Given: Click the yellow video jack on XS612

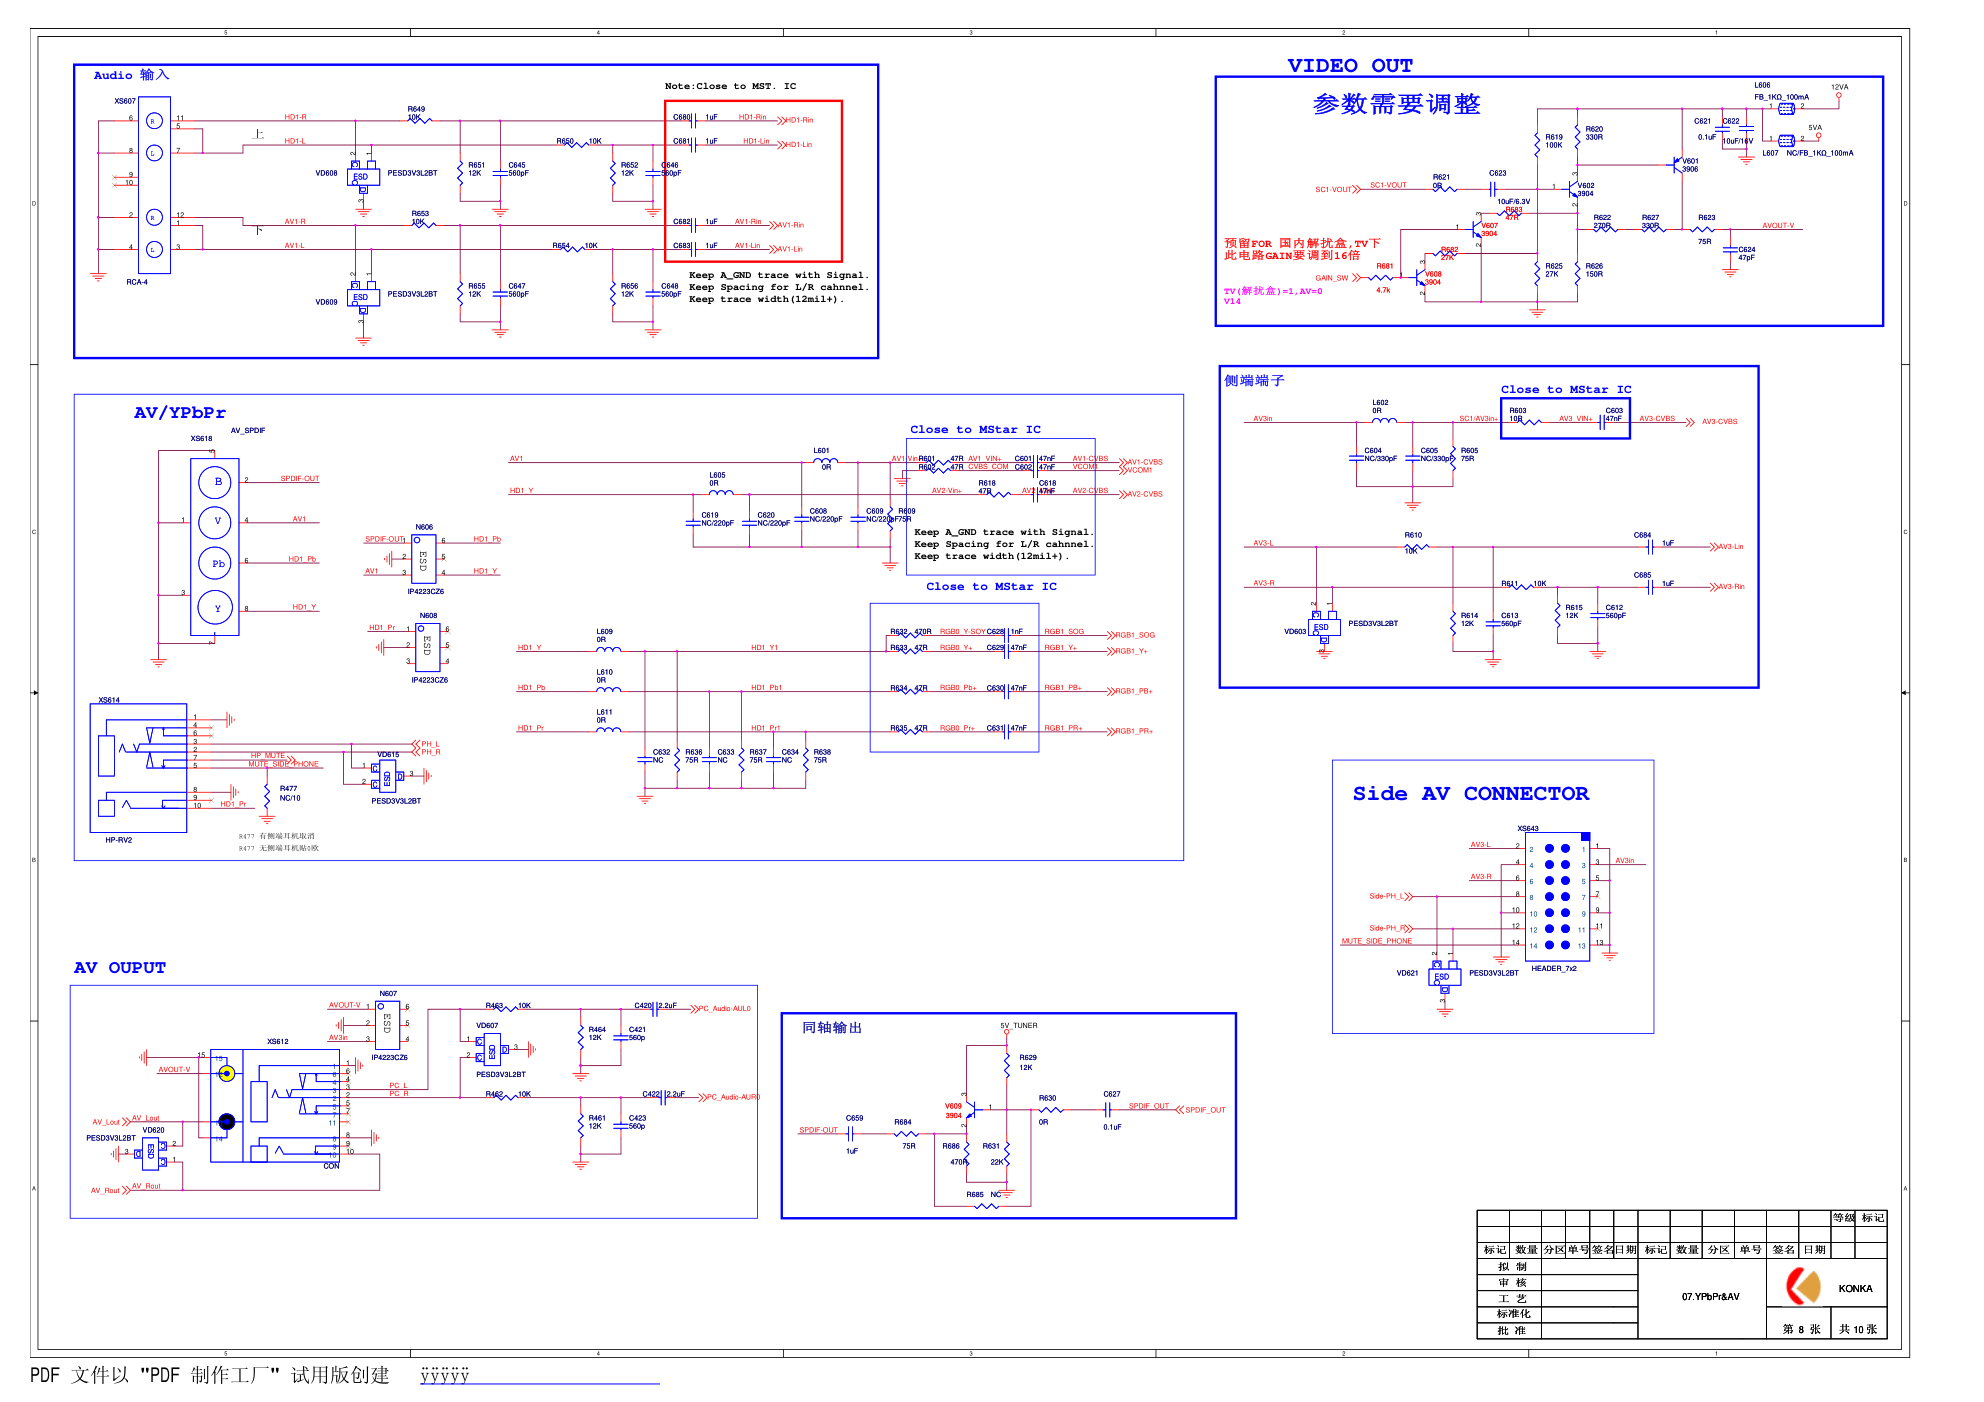Looking at the screenshot, I should (x=227, y=1073).
